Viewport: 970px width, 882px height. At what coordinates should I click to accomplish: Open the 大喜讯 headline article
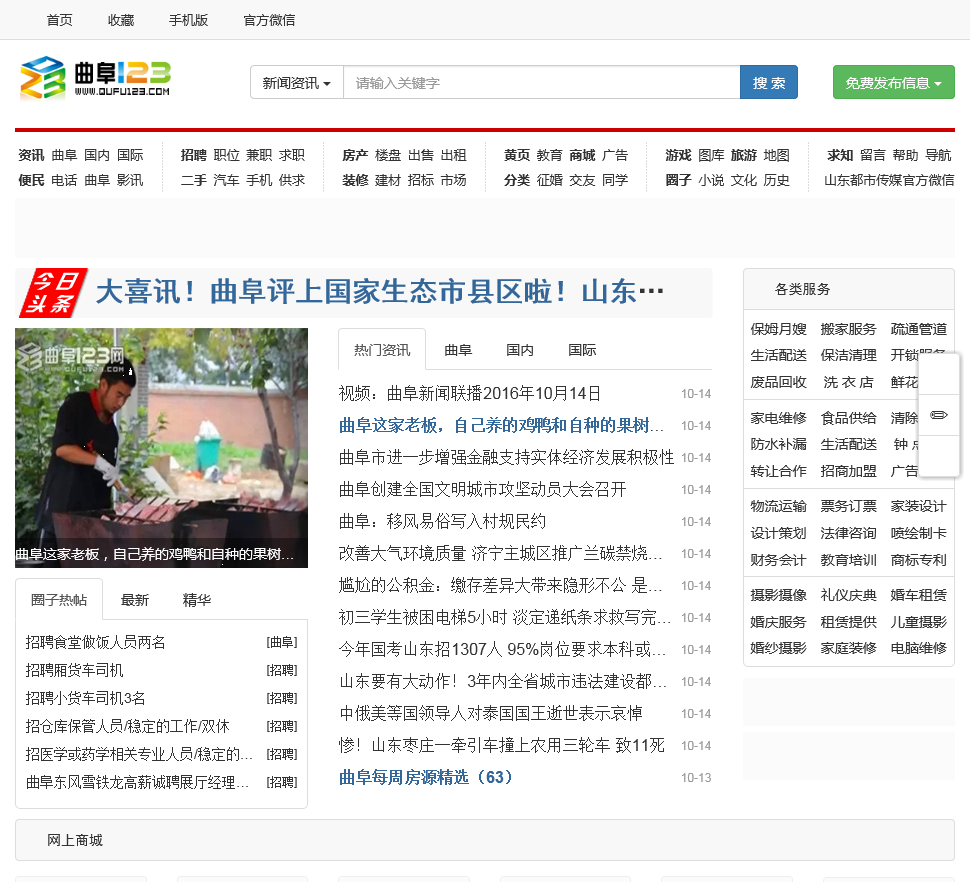[x=380, y=293]
